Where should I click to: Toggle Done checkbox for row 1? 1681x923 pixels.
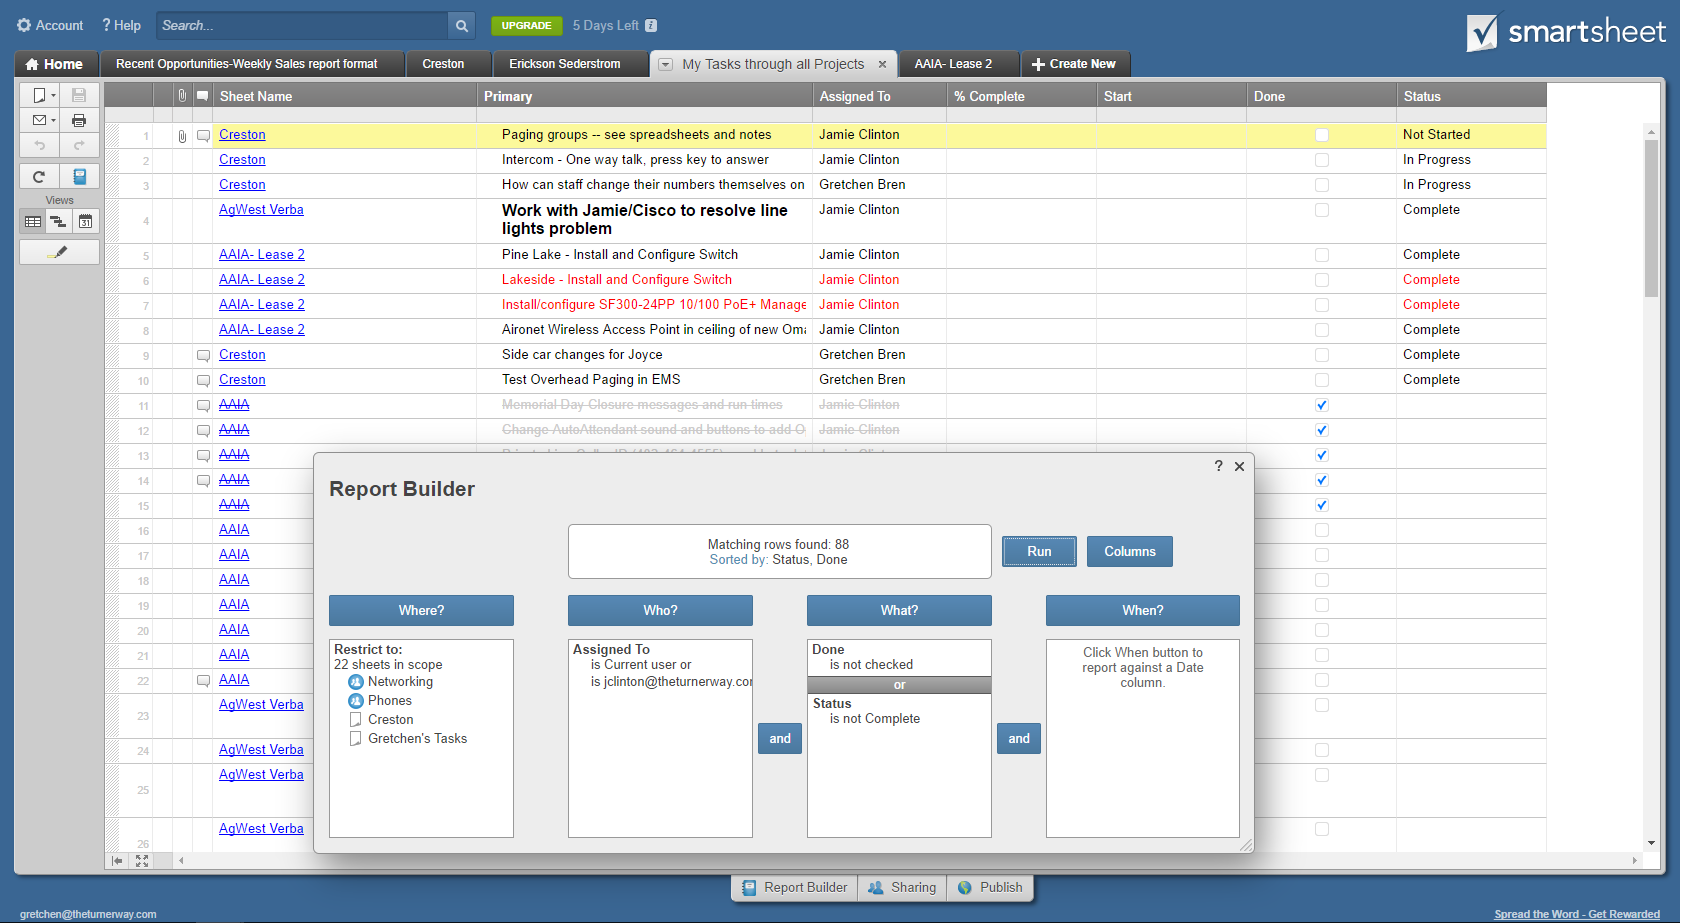pyautogui.click(x=1322, y=135)
